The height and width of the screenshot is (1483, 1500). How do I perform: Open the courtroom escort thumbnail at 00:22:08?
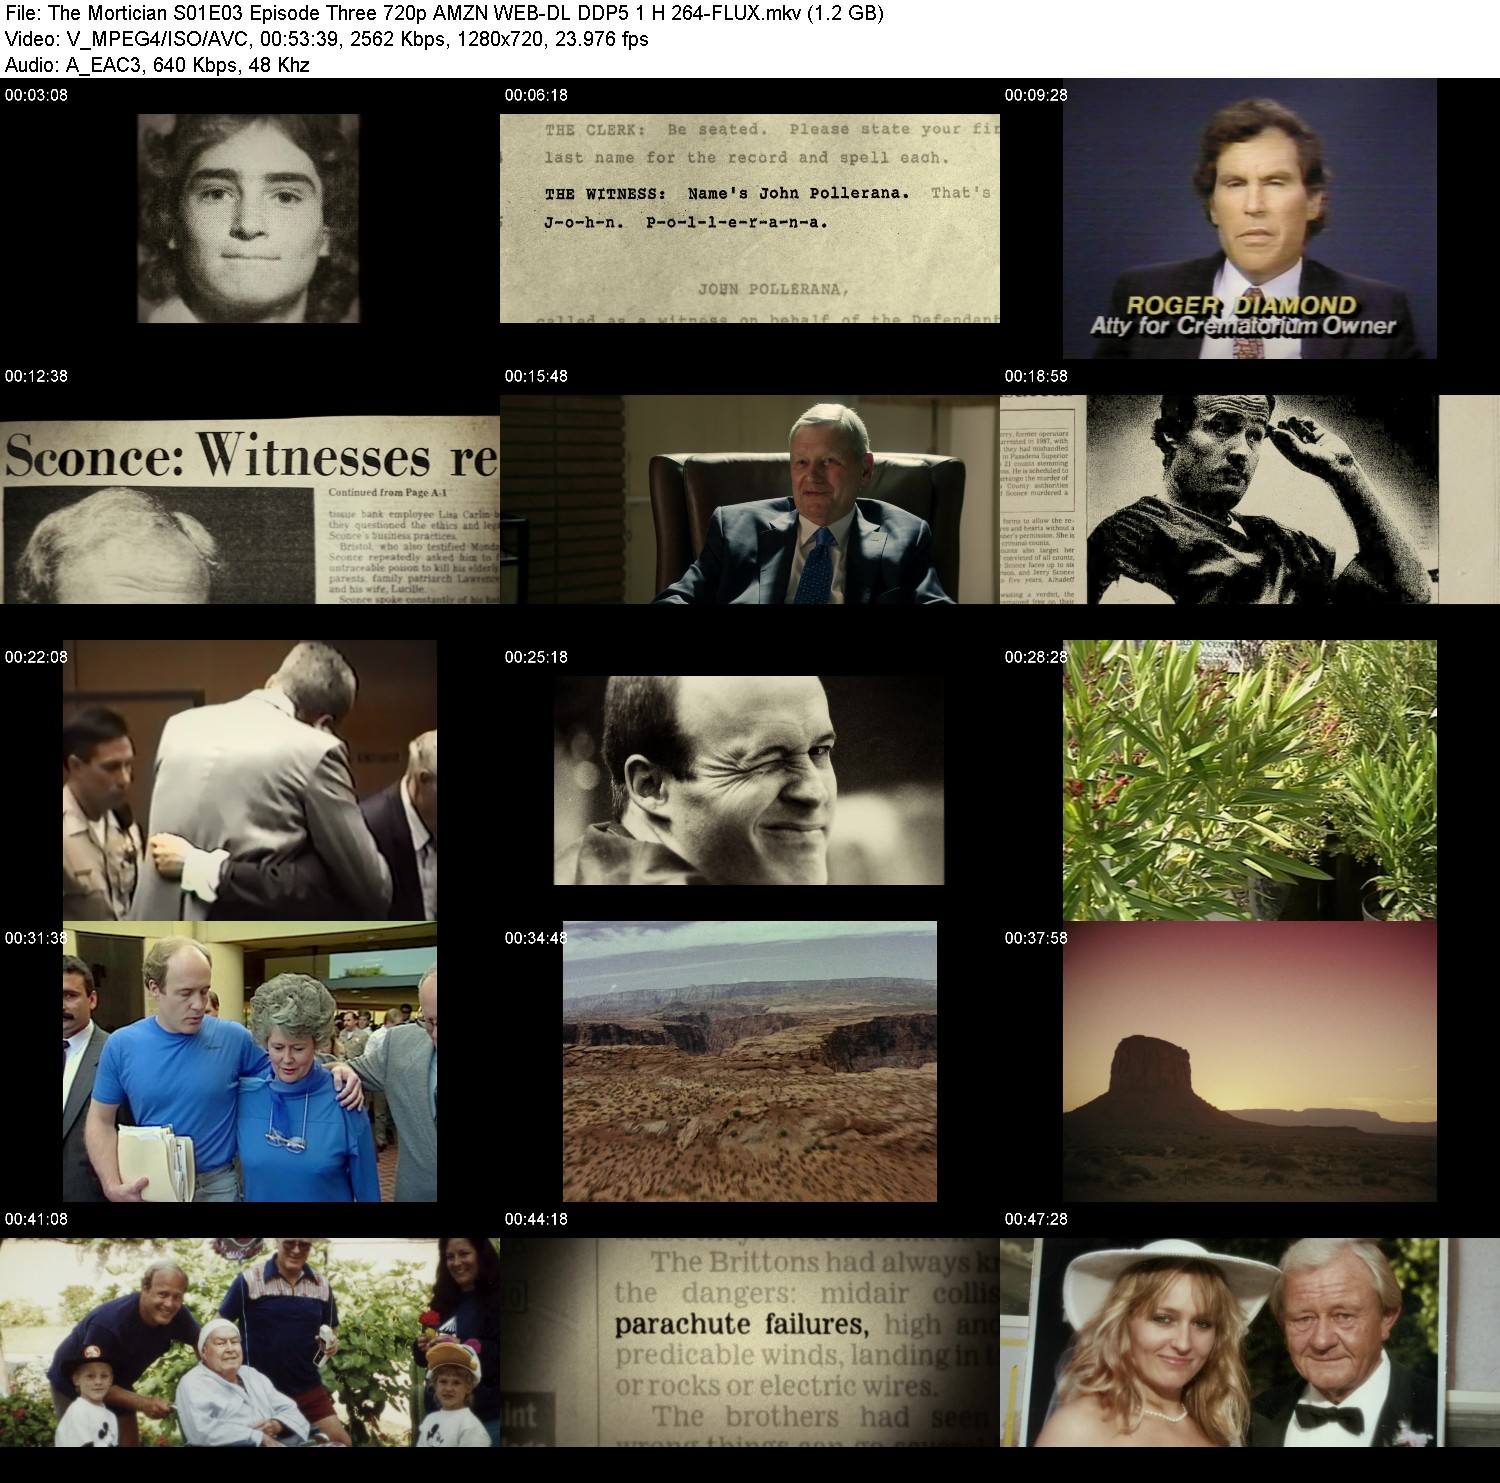pos(250,780)
